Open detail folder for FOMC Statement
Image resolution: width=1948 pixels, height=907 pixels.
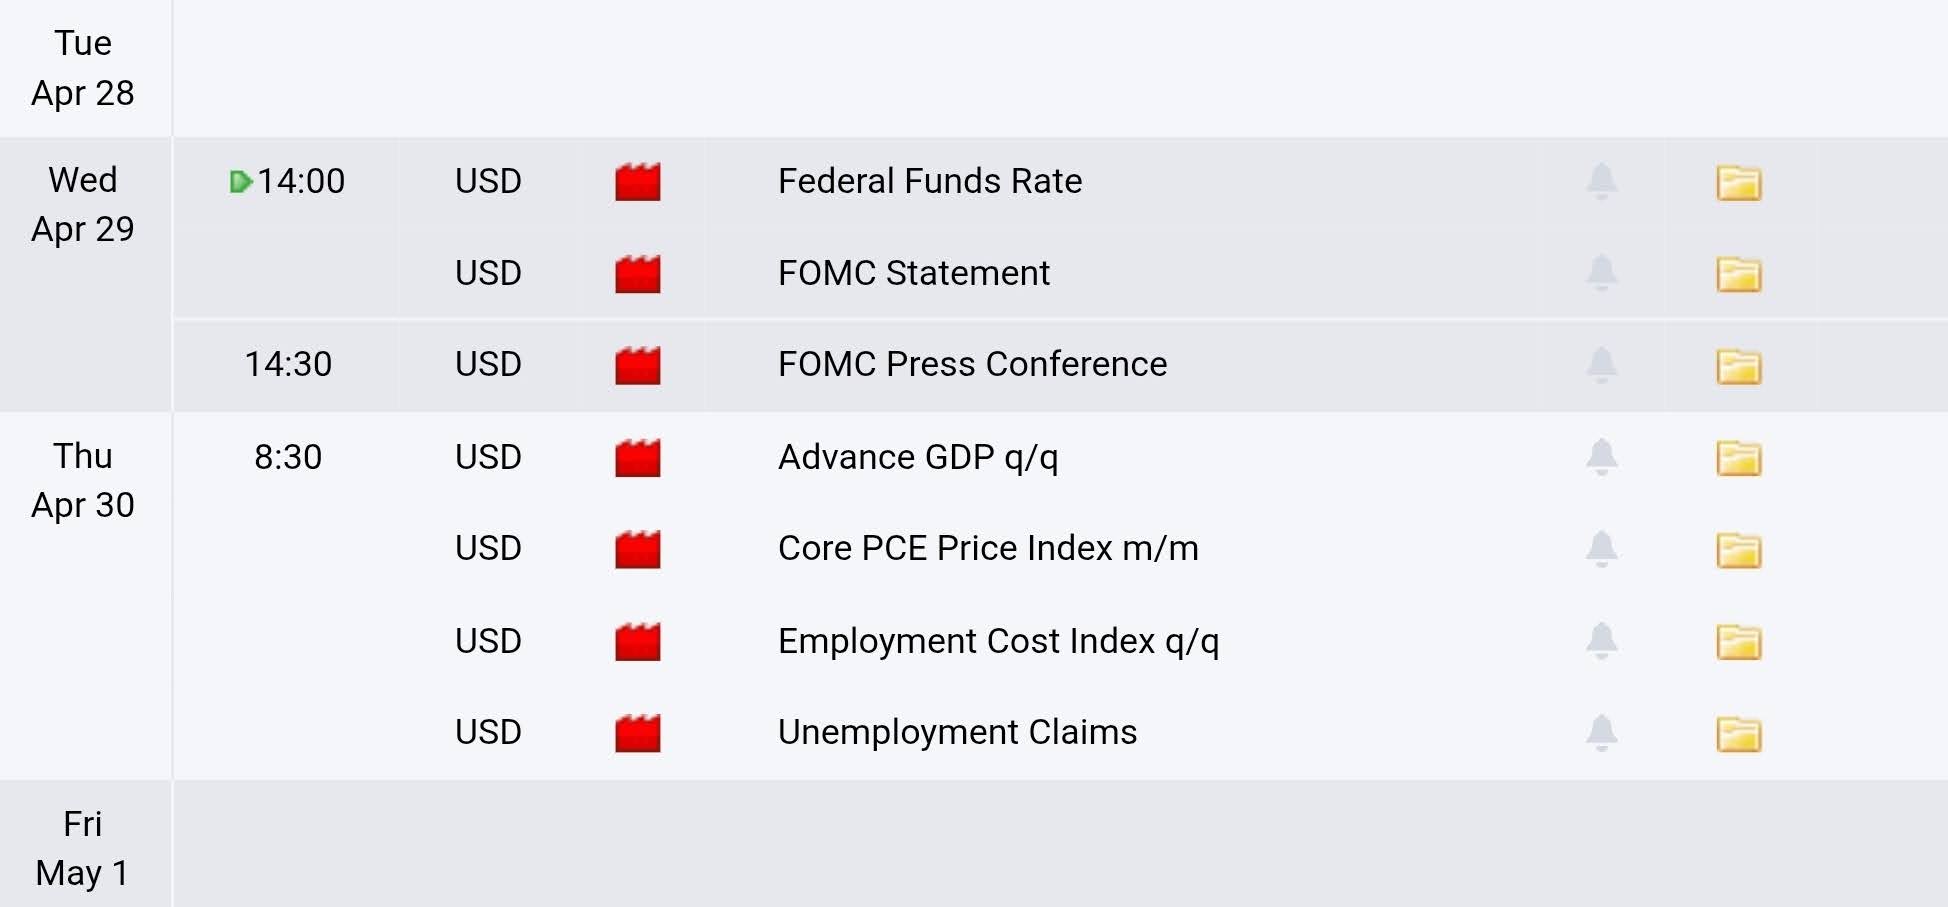pyautogui.click(x=1738, y=274)
